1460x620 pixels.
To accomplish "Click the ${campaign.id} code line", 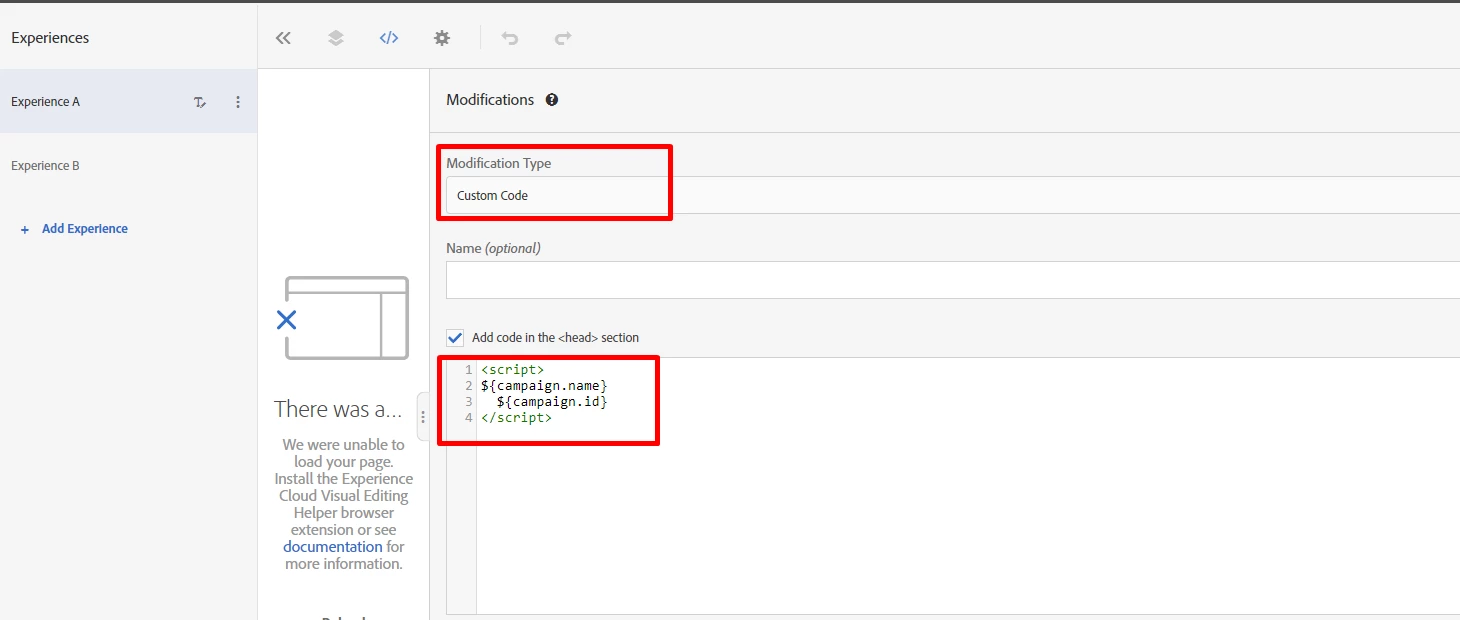I will click(x=552, y=401).
